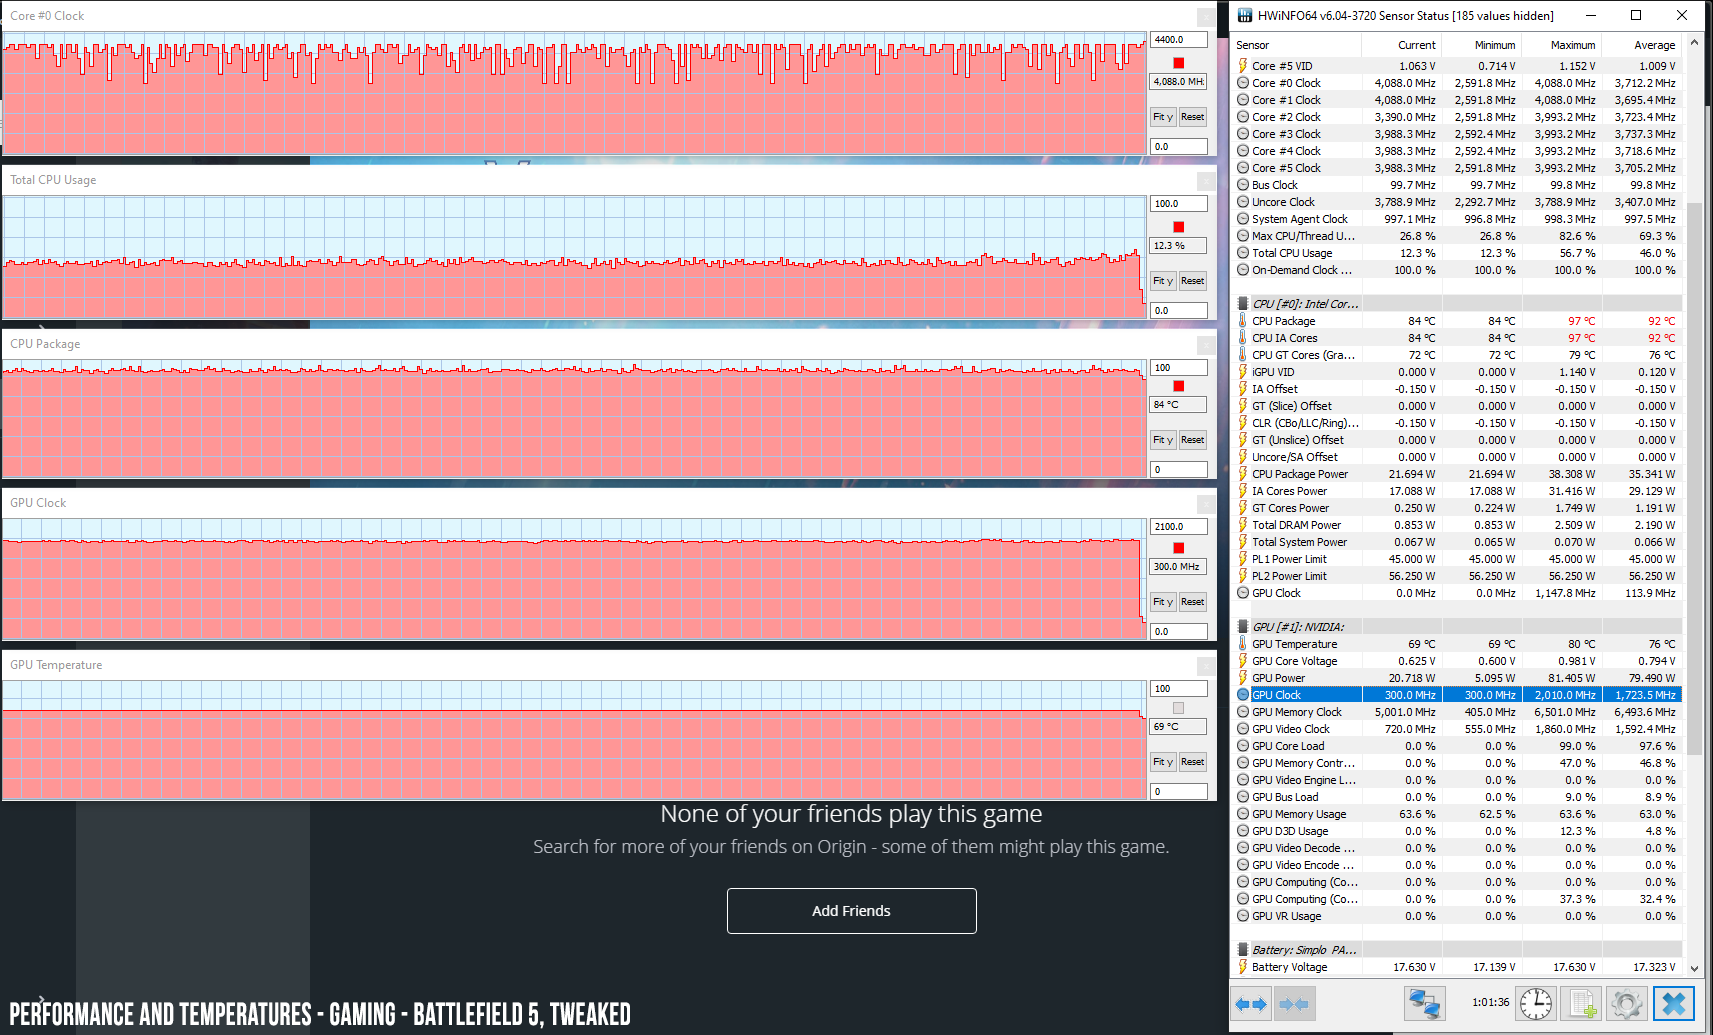Select the highlighted GPU Clock sensor row
This screenshot has width=1713, height=1035.
coord(1458,695)
